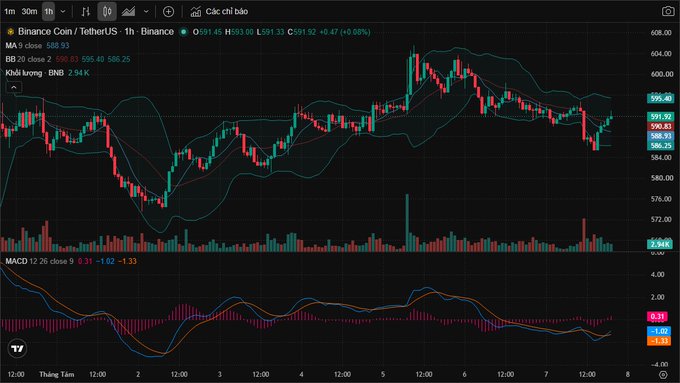Click the blue 588.93 price label
The image size is (680, 383).
click(x=660, y=136)
